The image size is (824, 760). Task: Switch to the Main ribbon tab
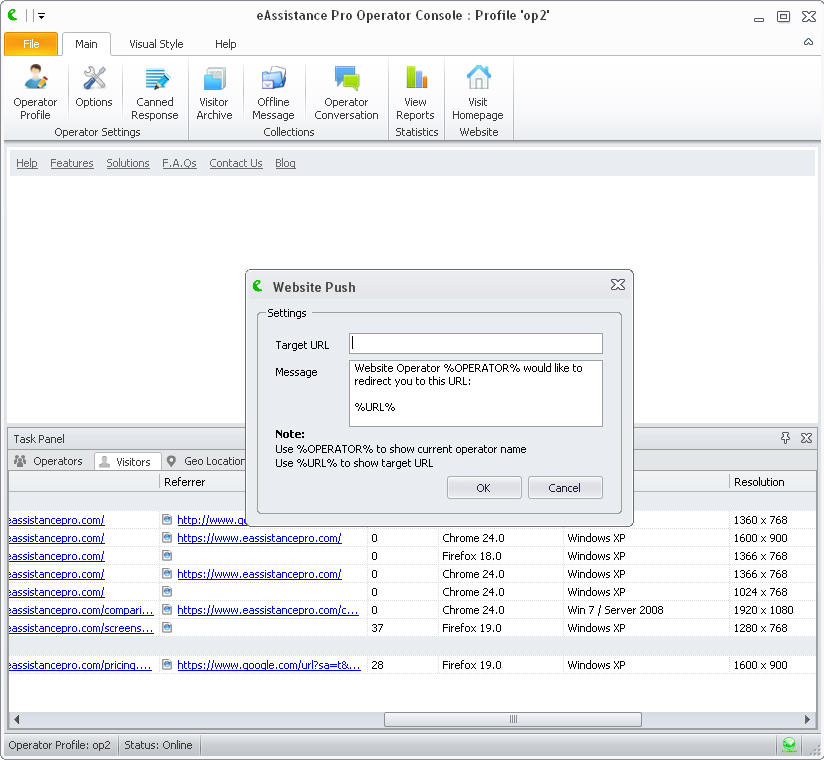point(86,44)
